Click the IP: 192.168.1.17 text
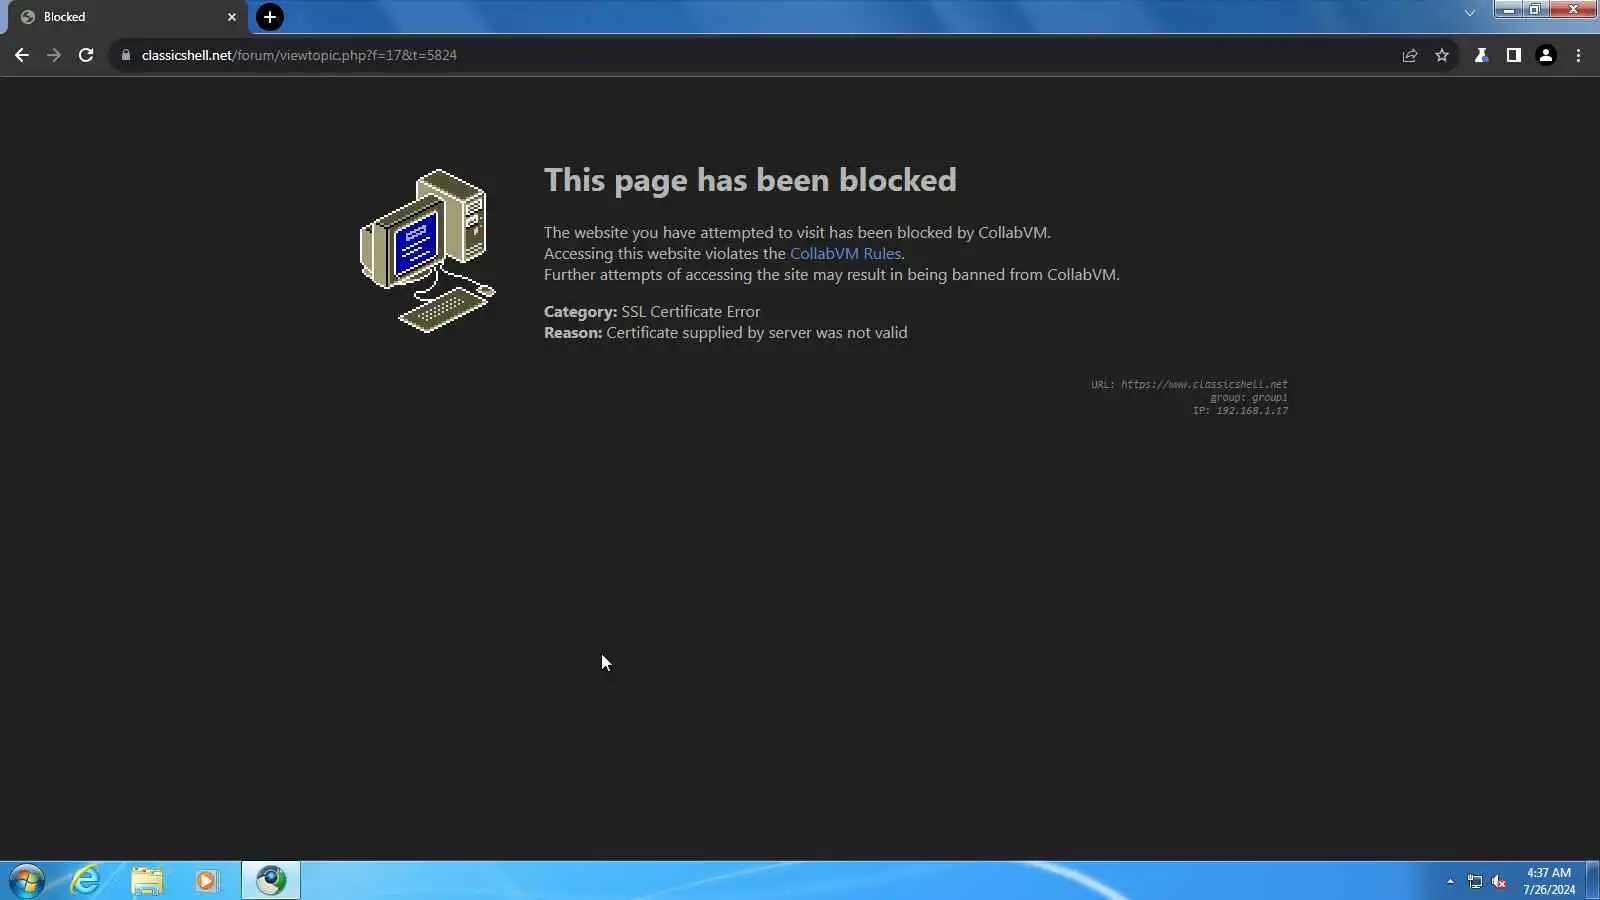Screen dimensions: 1600x900 tap(1240, 411)
